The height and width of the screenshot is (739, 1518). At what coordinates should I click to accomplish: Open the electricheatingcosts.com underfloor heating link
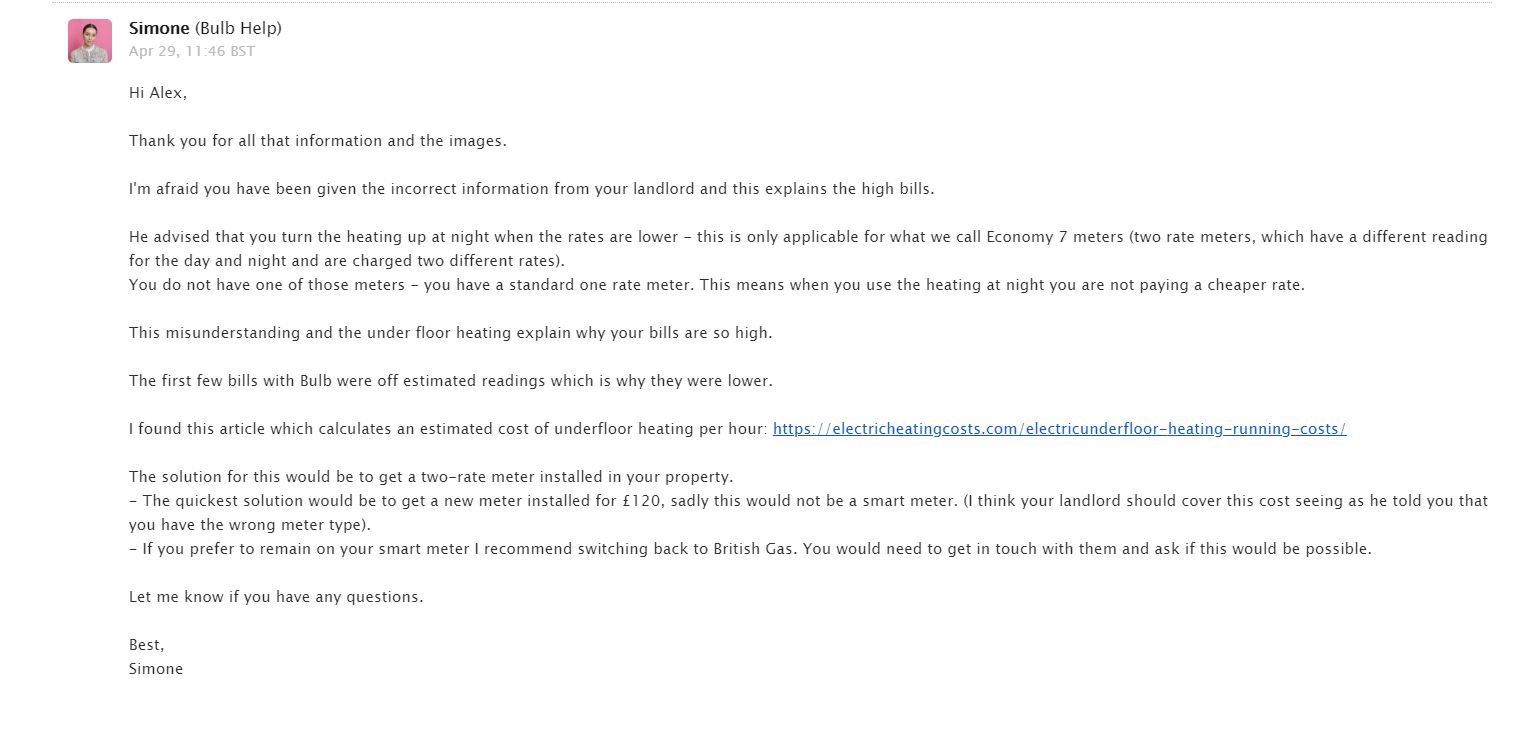click(1059, 429)
